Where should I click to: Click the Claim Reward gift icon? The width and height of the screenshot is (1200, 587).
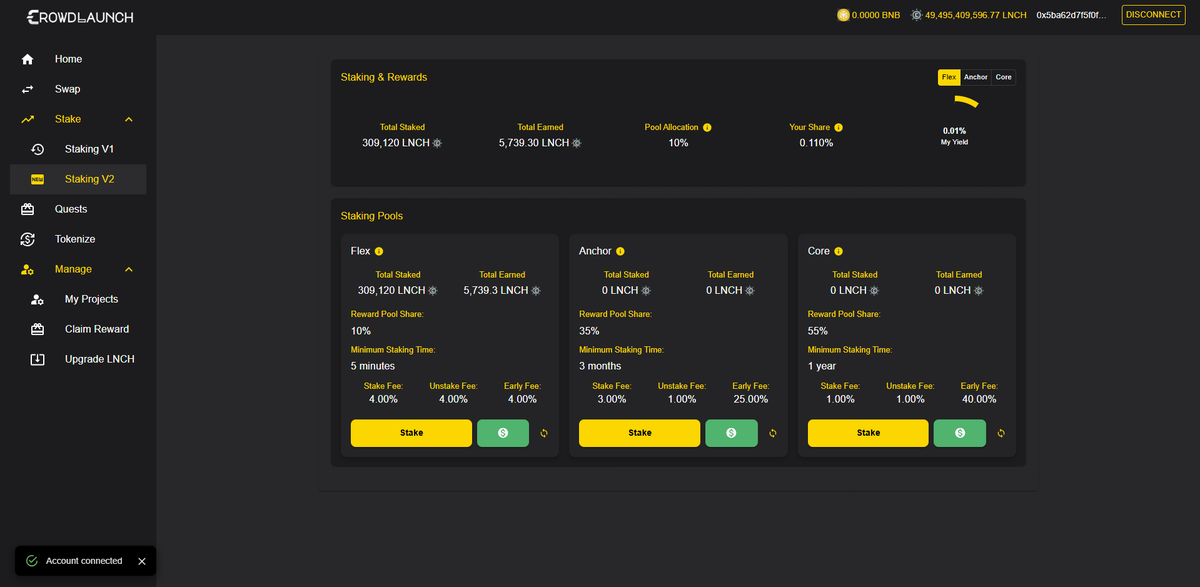38,329
